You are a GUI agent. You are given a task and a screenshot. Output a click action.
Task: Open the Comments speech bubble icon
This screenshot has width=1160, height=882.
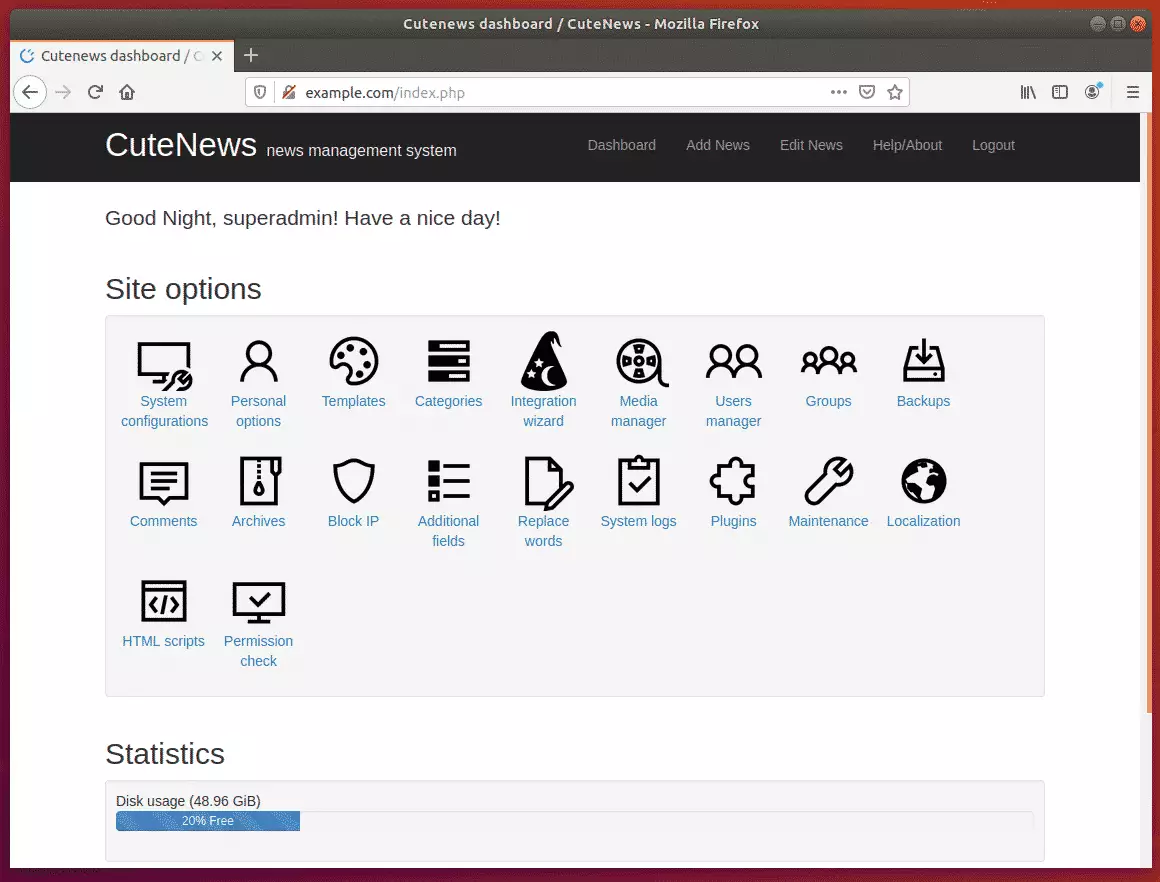(x=163, y=482)
